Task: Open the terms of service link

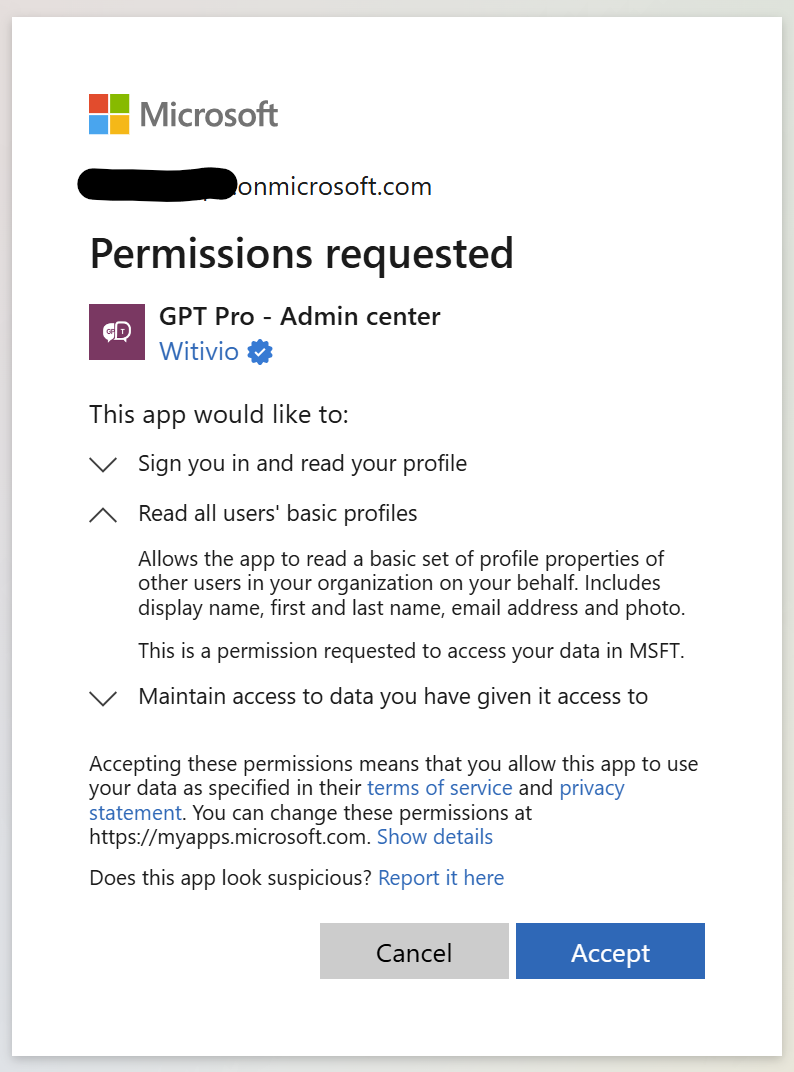Action: [439, 787]
